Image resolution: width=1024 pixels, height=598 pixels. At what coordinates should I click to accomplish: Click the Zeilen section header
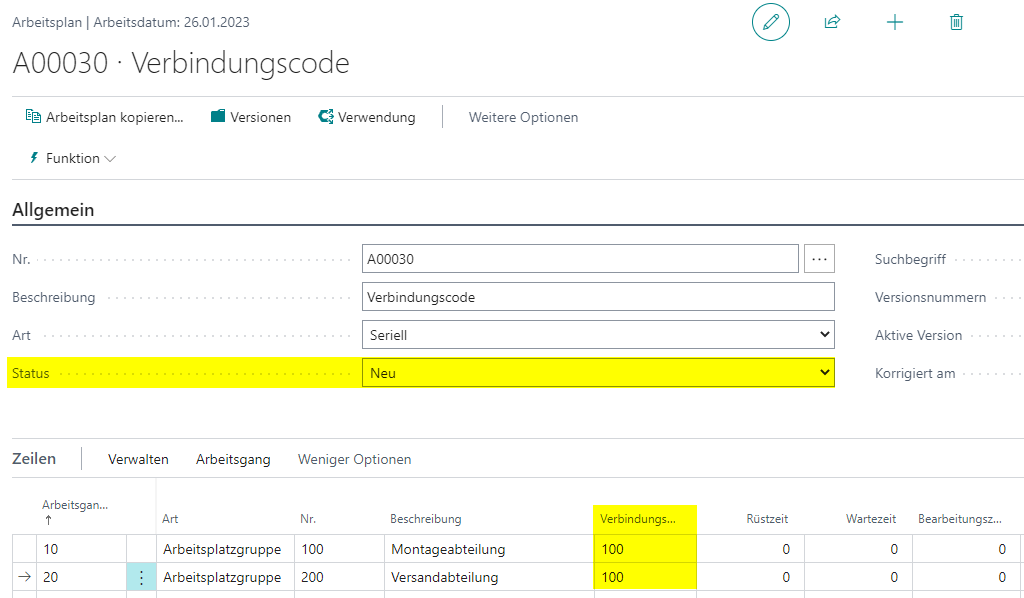(x=34, y=459)
